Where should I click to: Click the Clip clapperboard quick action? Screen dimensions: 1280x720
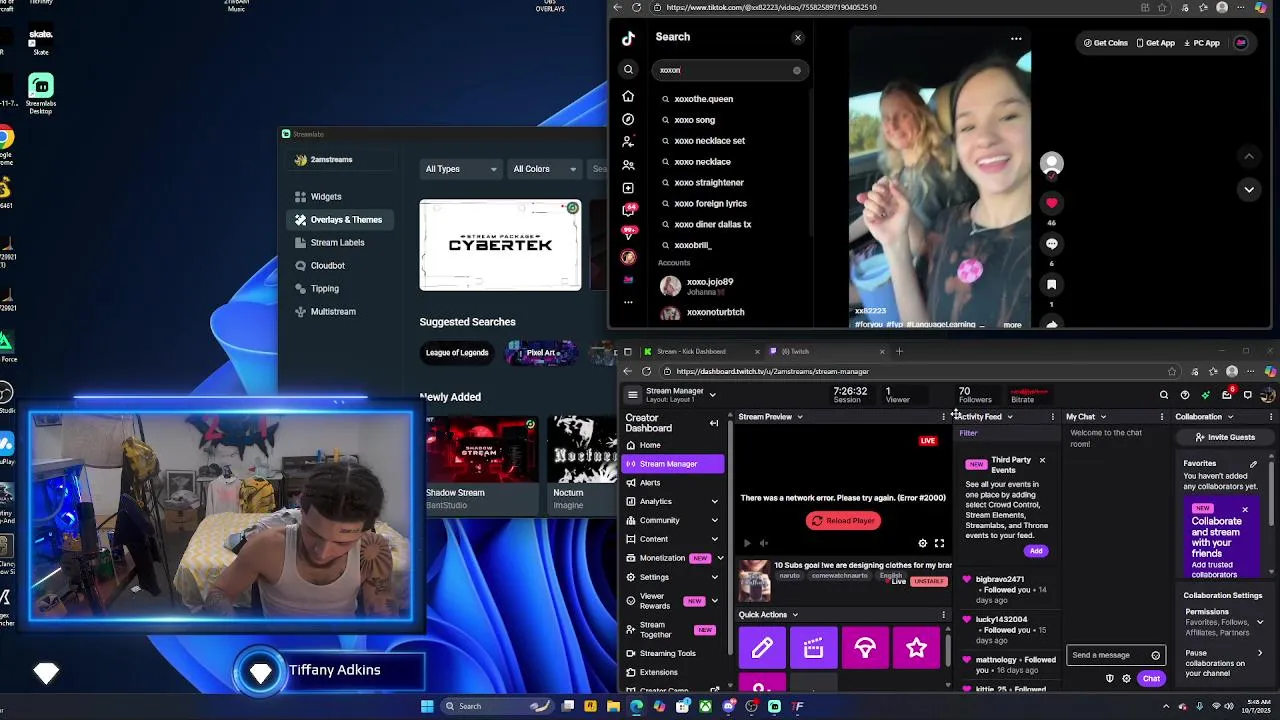814,648
